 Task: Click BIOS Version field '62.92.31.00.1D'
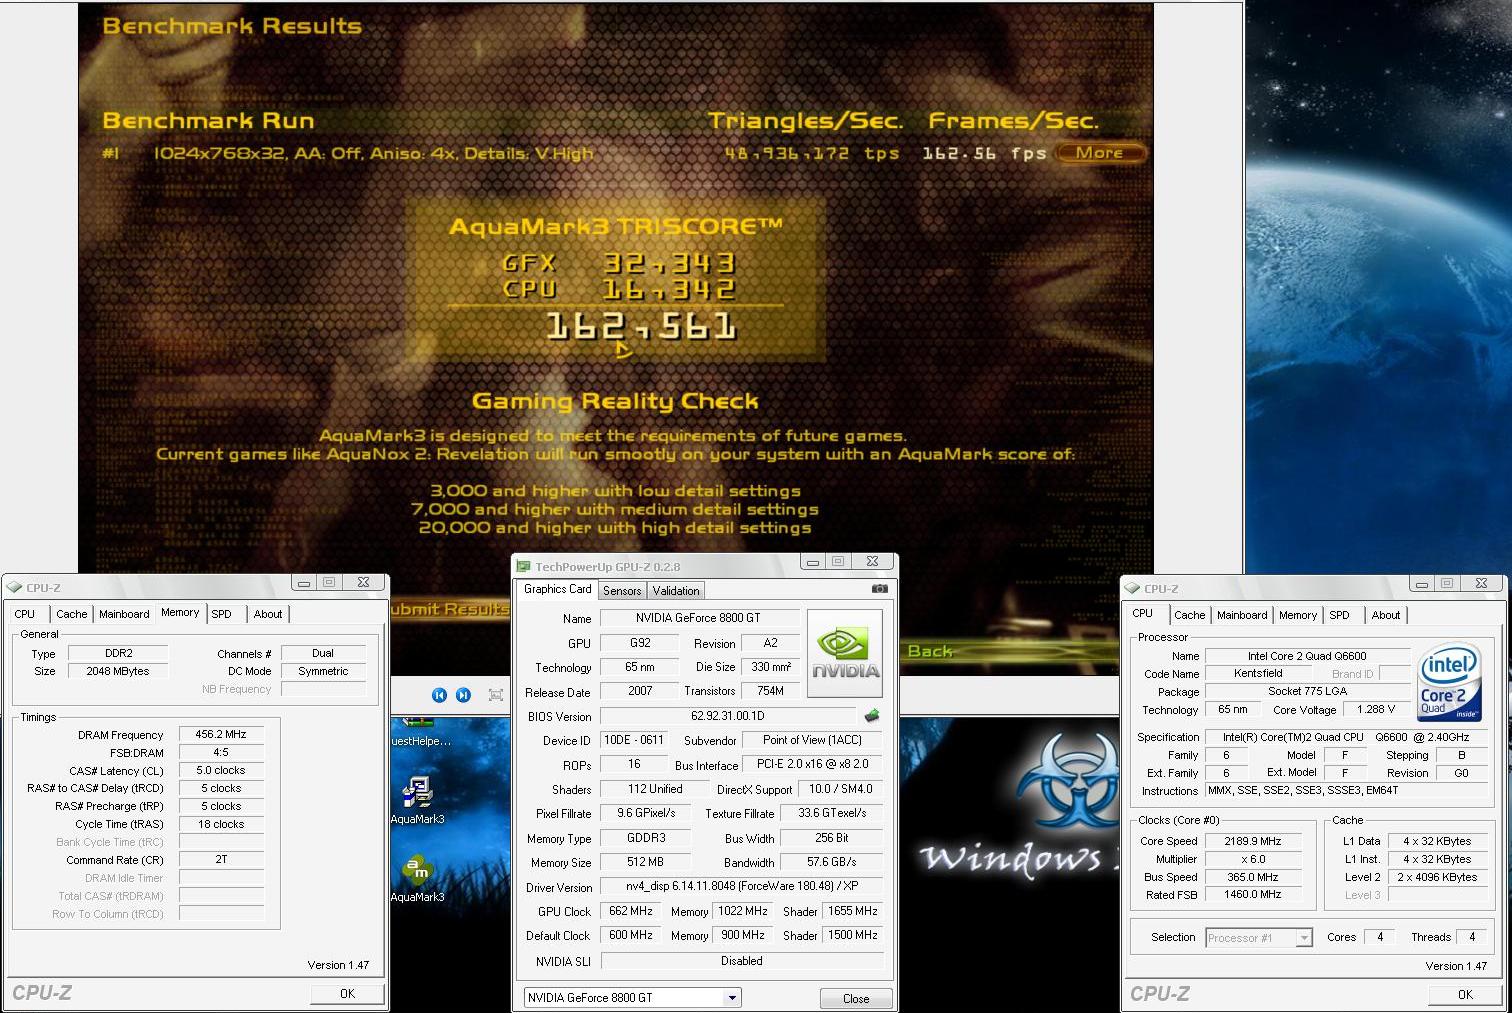[x=728, y=716]
